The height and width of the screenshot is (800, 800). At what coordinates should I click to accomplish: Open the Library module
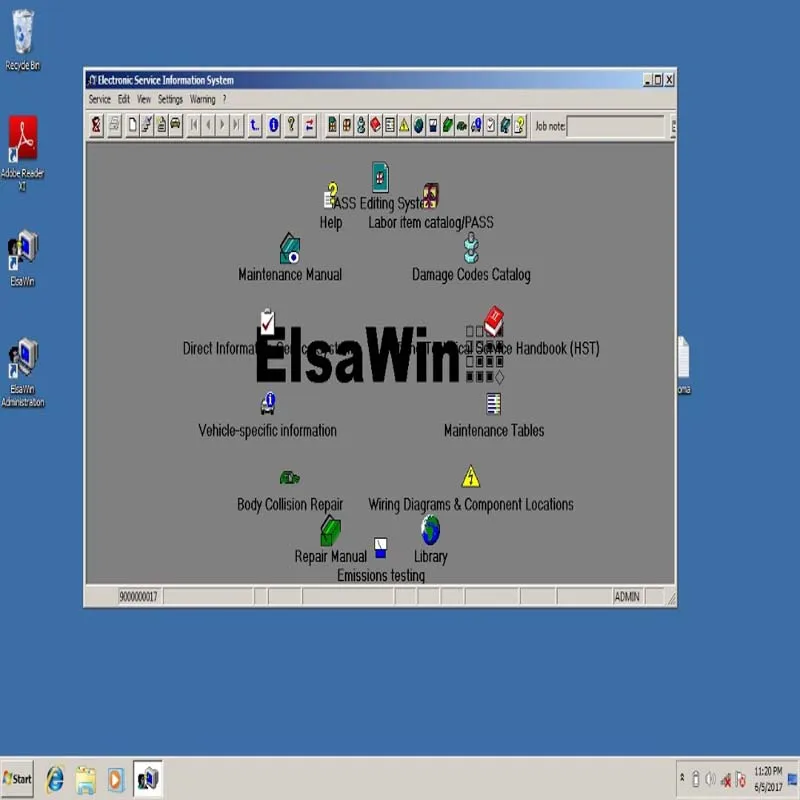(430, 530)
